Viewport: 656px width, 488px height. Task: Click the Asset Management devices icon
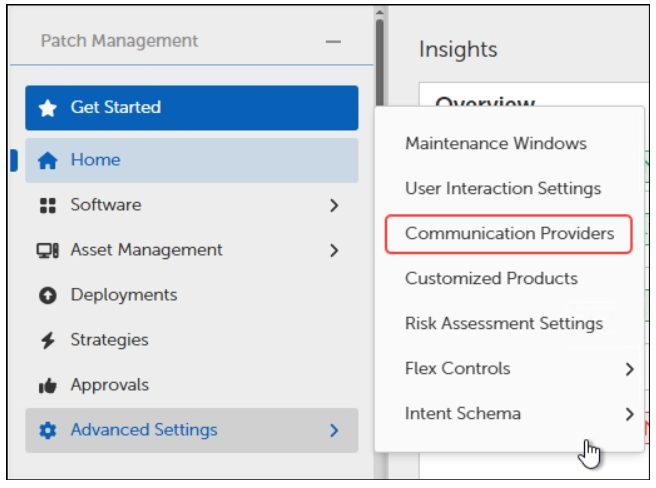point(47,250)
